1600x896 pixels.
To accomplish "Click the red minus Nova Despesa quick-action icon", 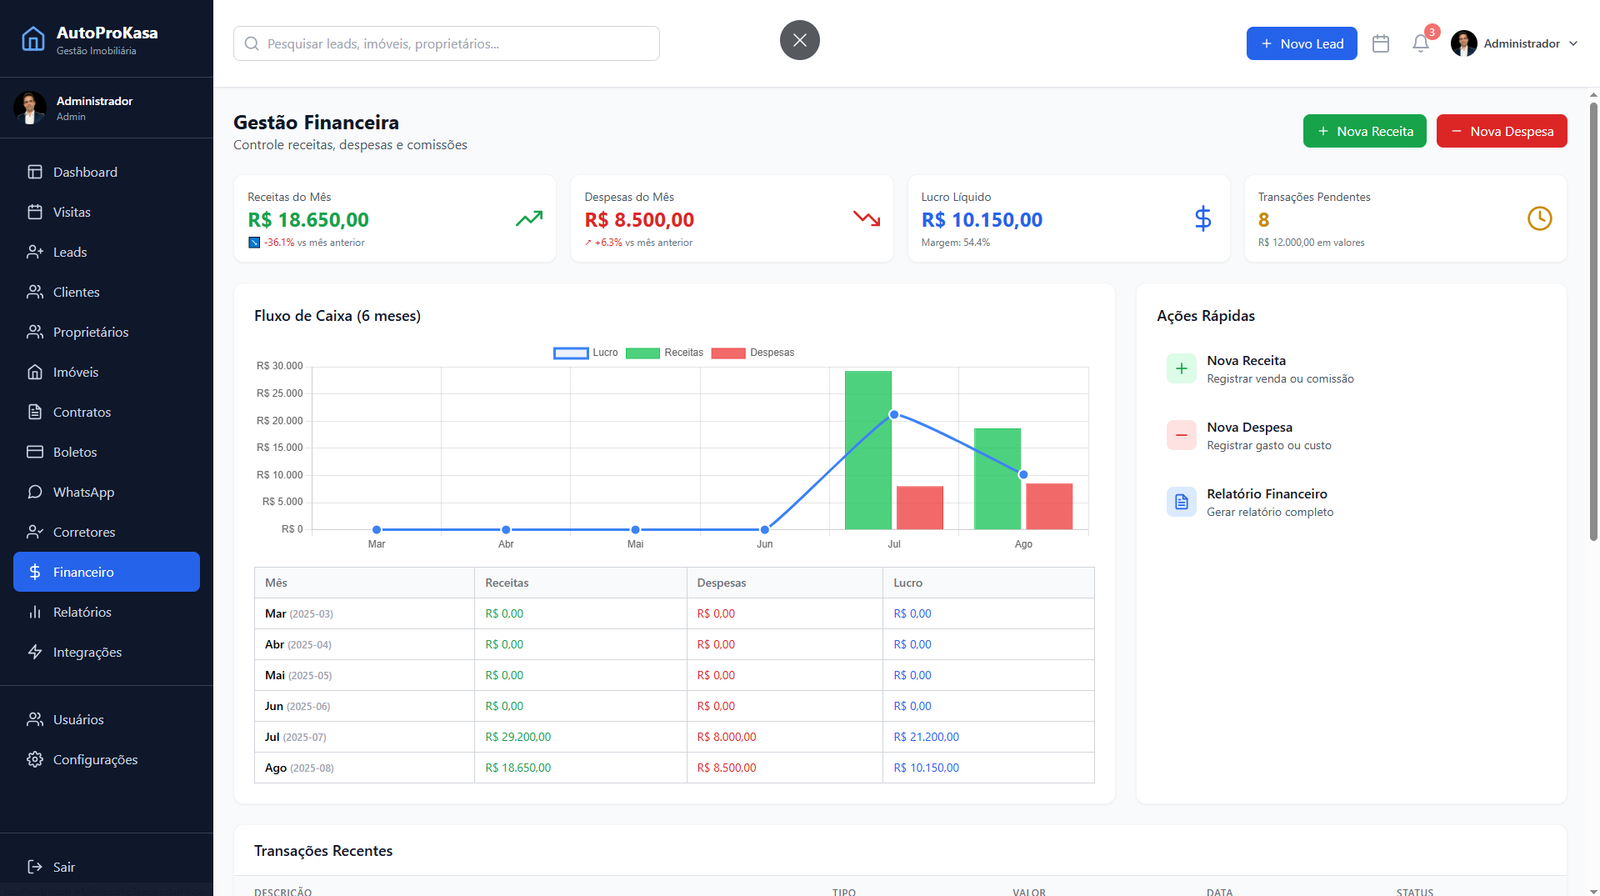I will [1181, 435].
